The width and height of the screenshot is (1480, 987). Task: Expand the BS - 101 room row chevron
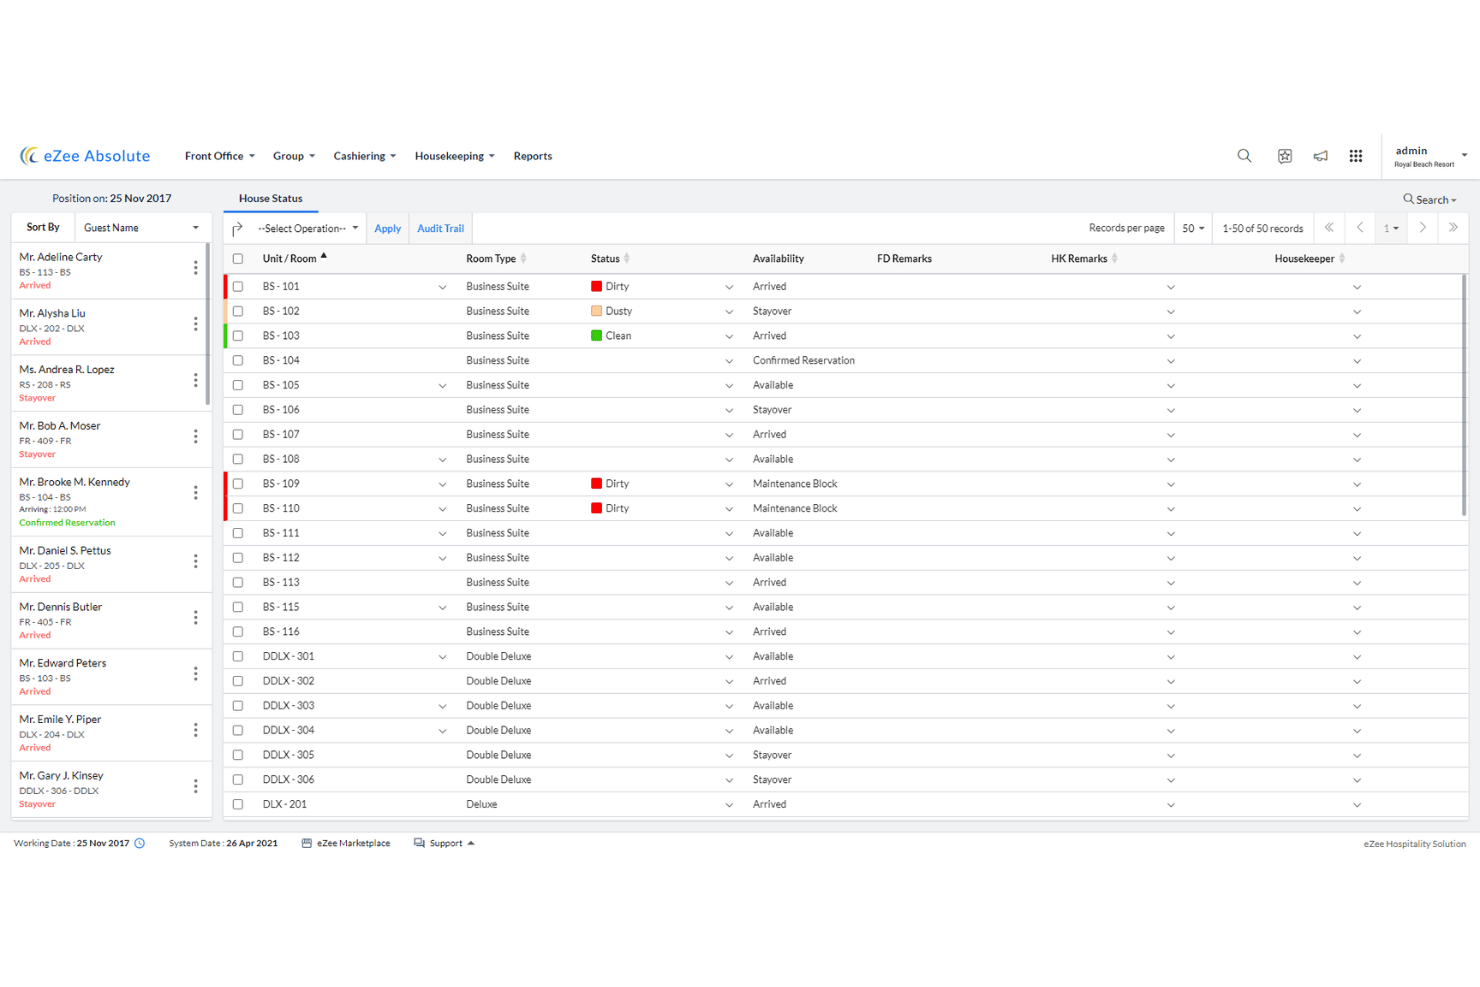pos(442,287)
